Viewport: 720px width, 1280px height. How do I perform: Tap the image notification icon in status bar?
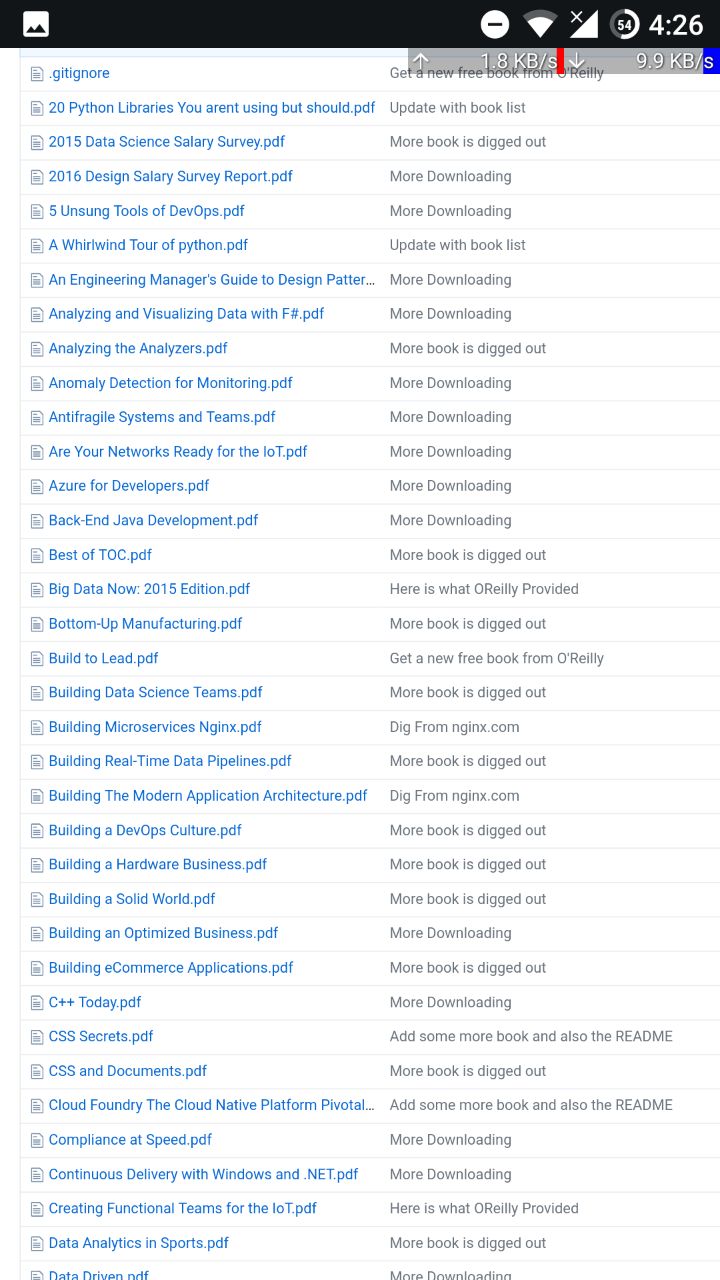coord(36,24)
